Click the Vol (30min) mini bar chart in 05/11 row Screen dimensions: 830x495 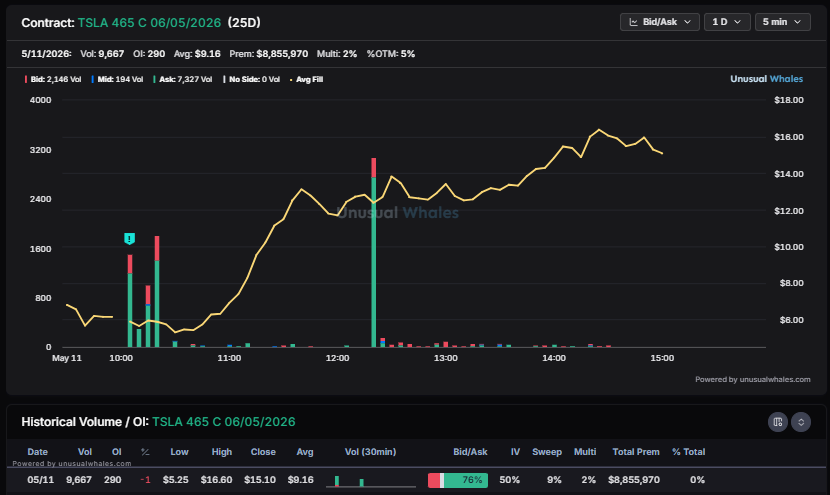tap(371, 481)
